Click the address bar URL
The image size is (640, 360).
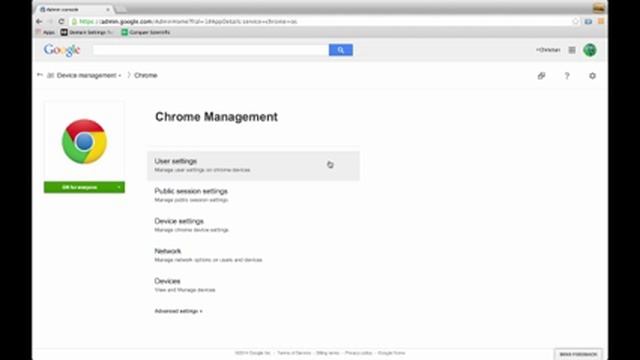click(188, 21)
